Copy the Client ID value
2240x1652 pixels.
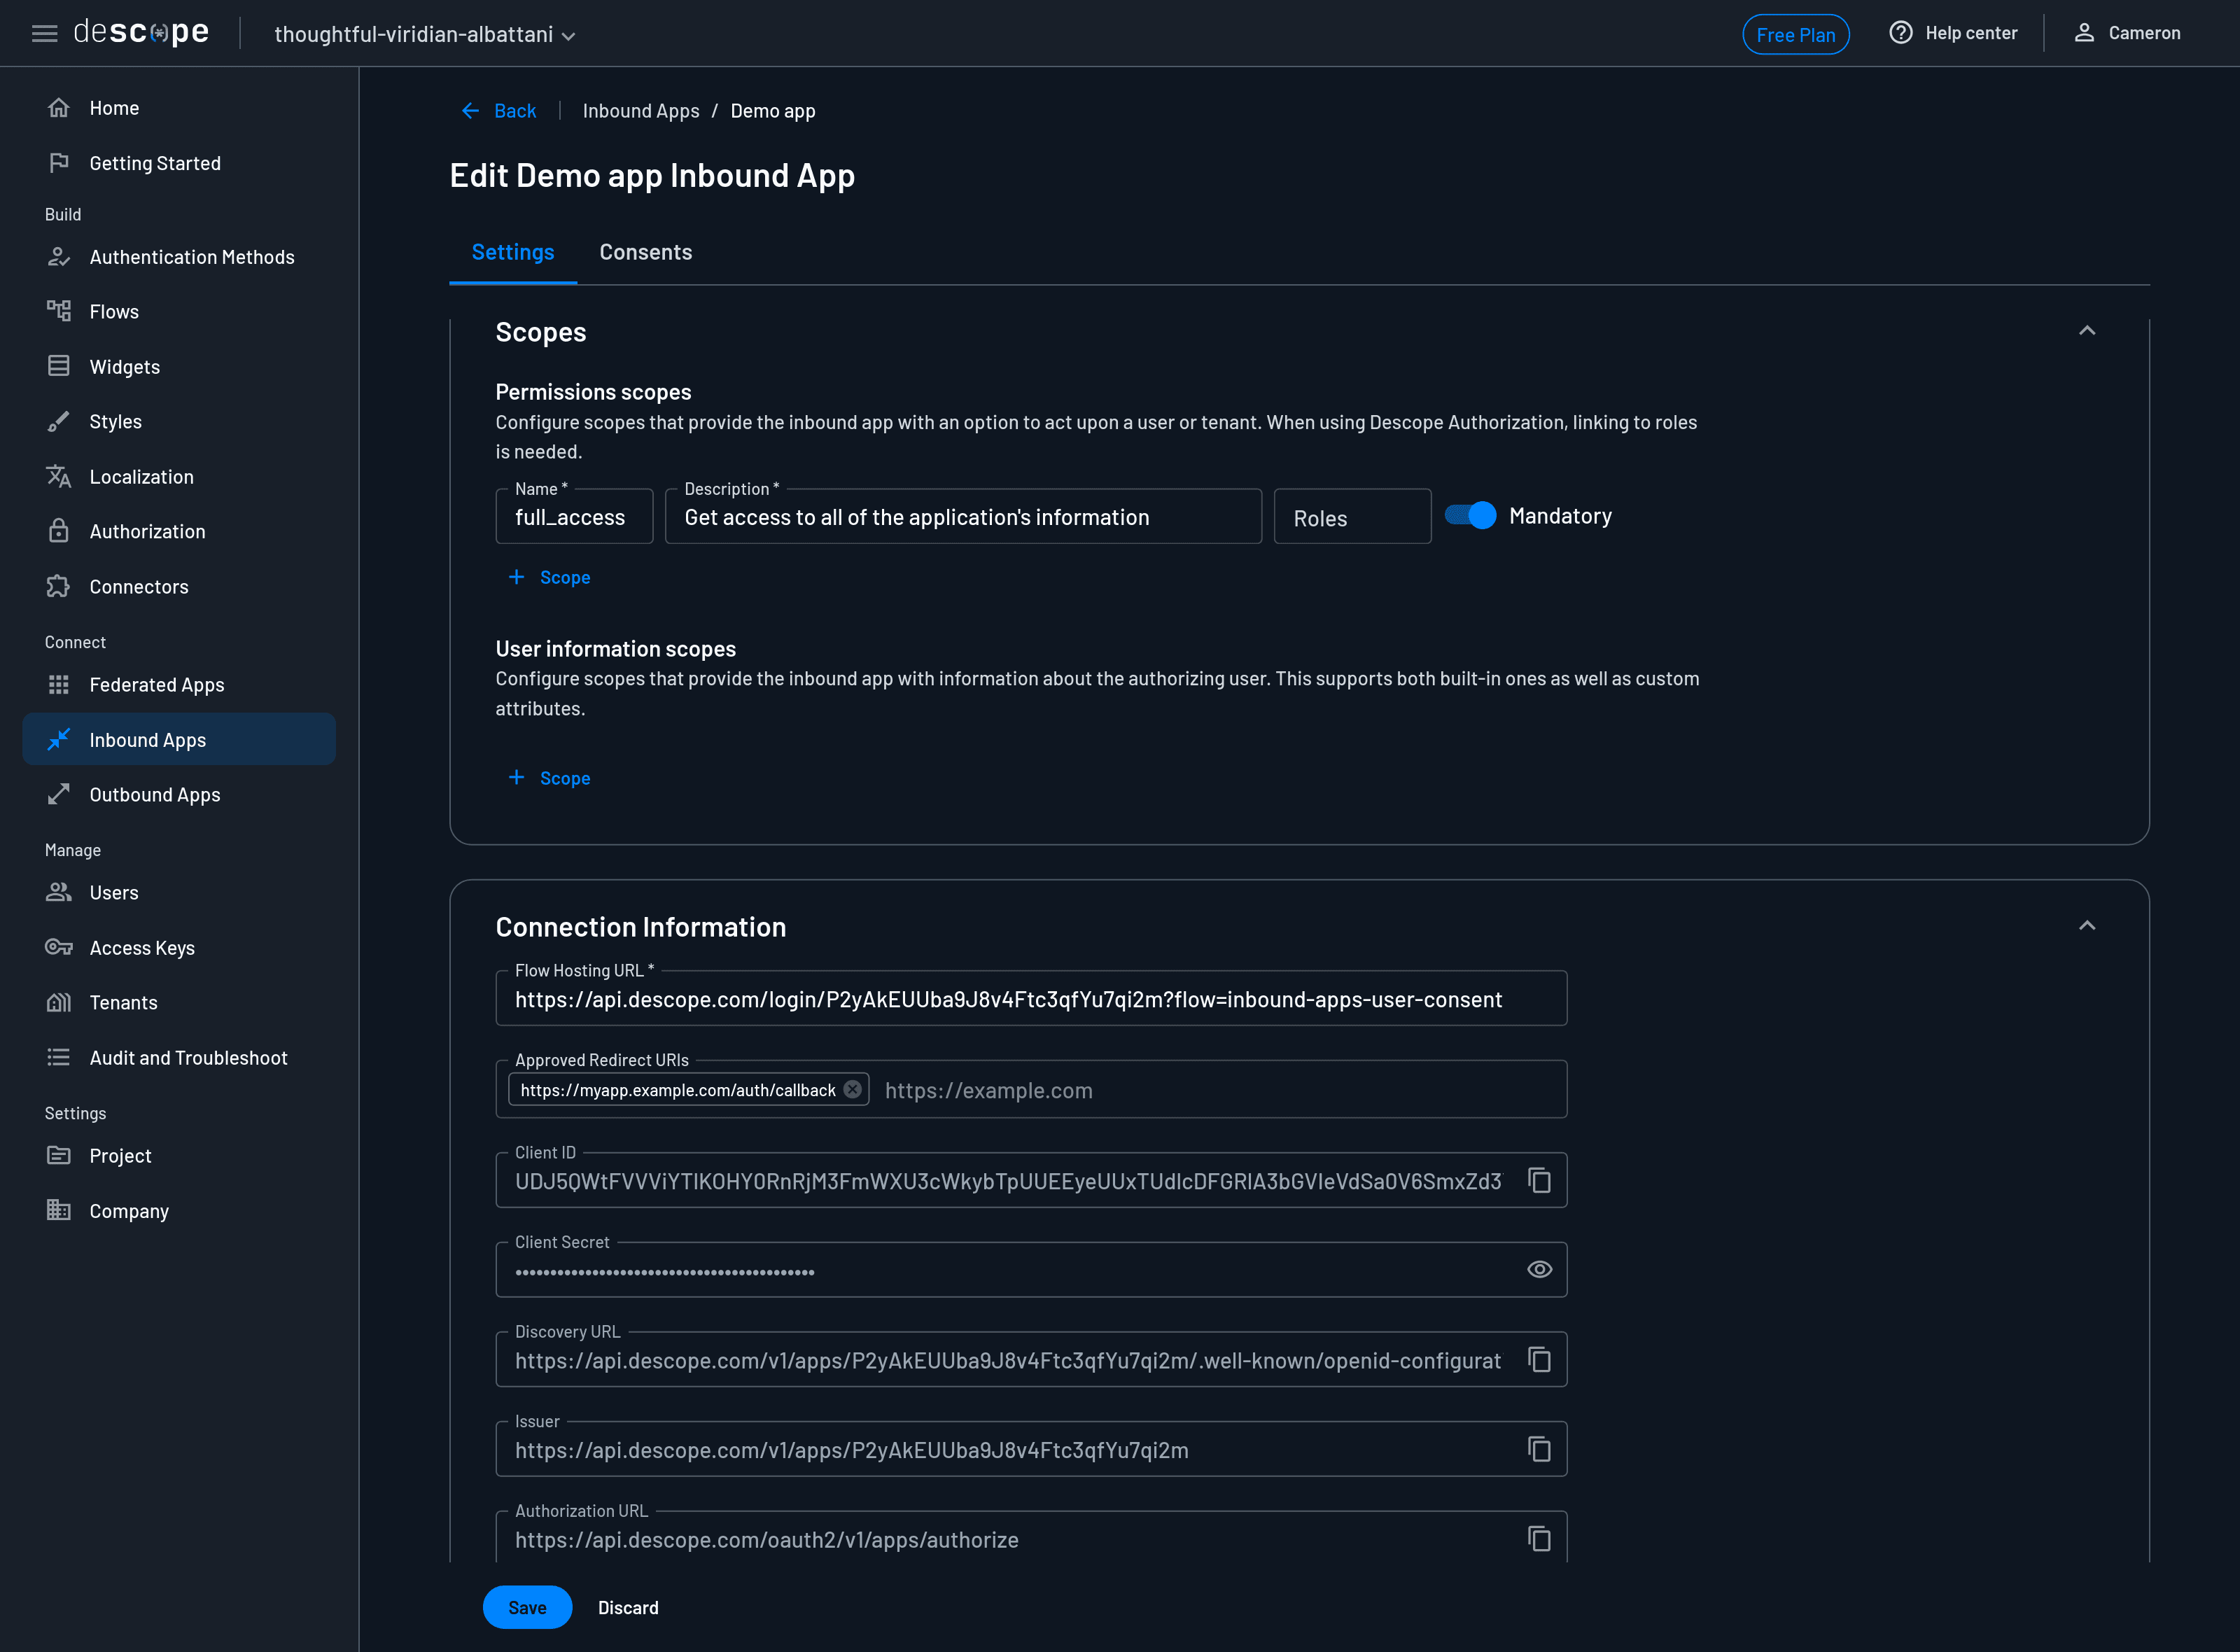click(x=1539, y=1181)
